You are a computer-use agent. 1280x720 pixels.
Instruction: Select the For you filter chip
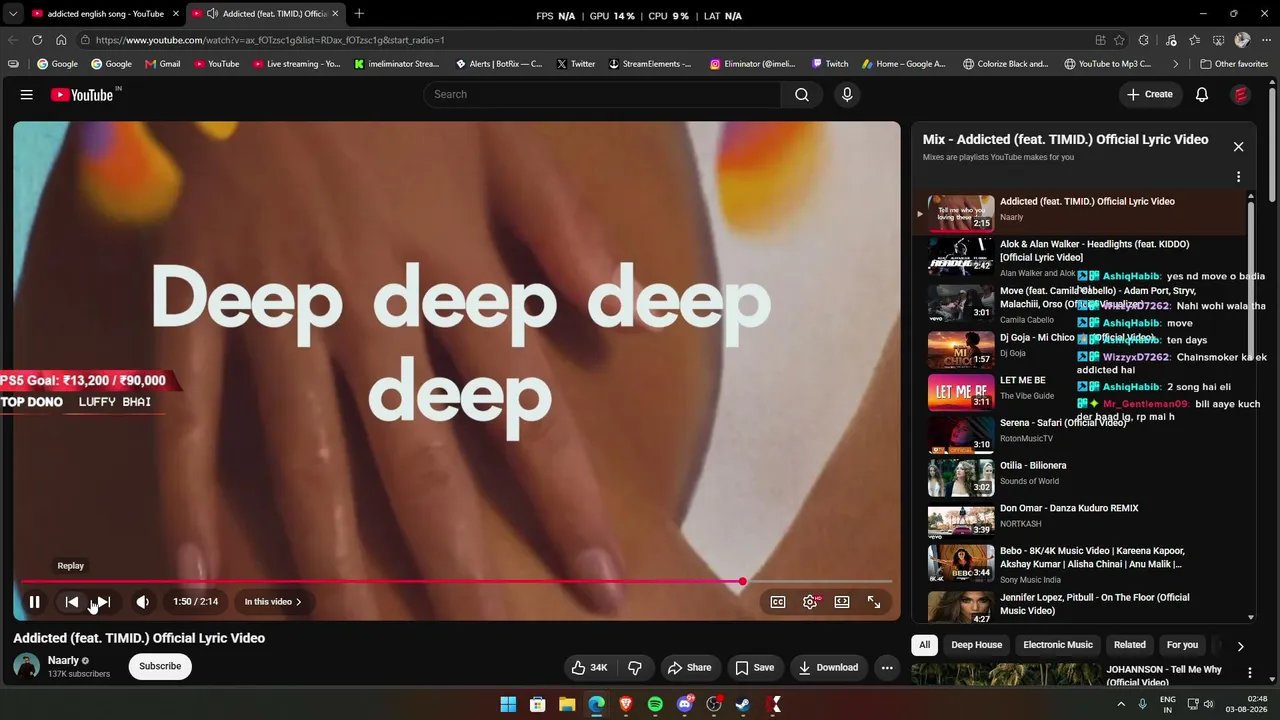pyautogui.click(x=1182, y=645)
